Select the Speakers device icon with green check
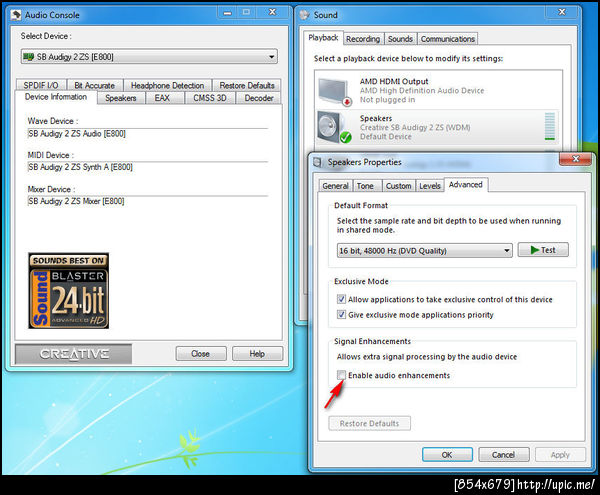Screen dimensions: 600x495 coord(334,127)
